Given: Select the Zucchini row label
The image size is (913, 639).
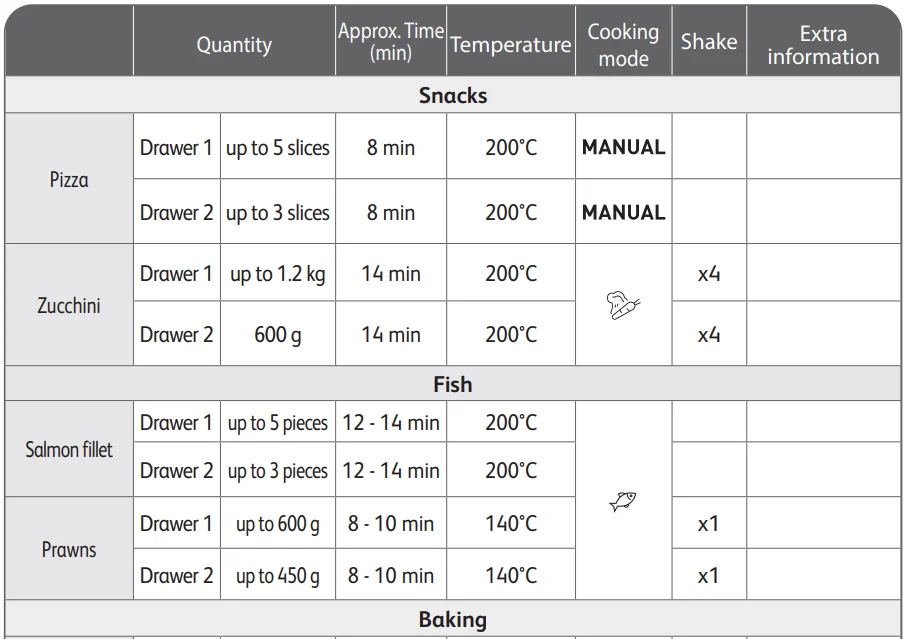Looking at the screenshot, I should [69, 305].
